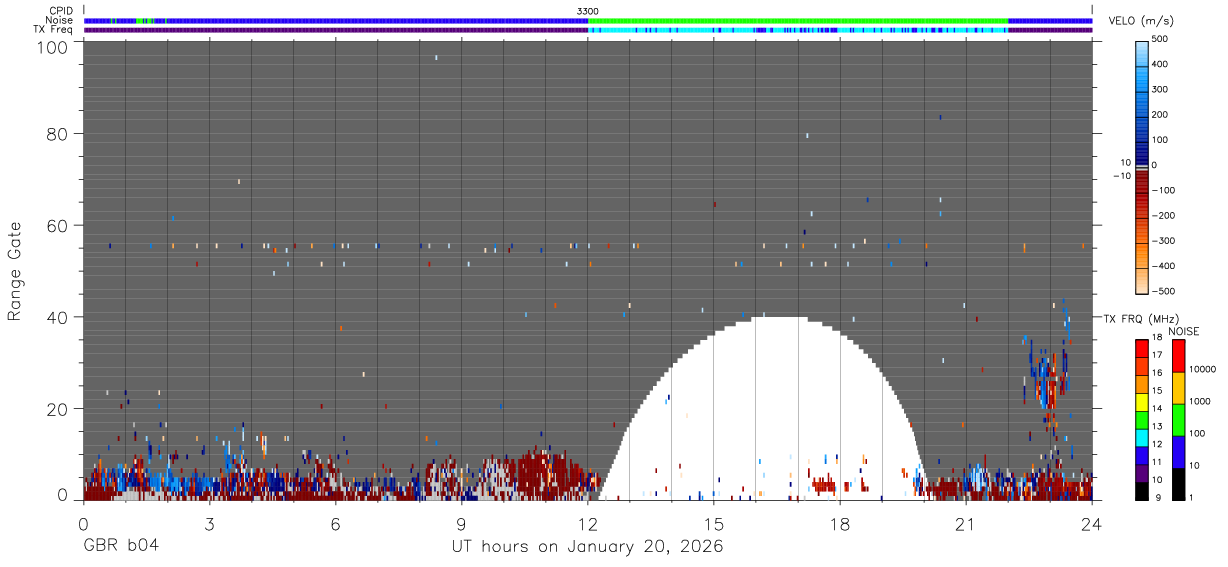Screen dimensions: 1228x567
Task: Click the velocity scale -10 threshold label
Action: click(1122, 176)
